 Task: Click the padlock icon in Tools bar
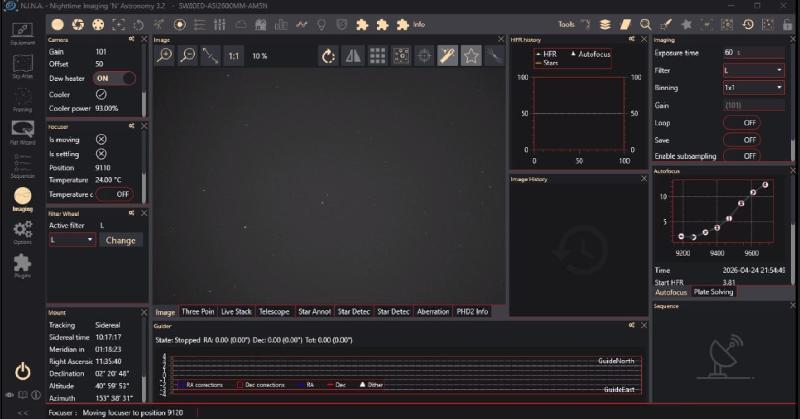[x=788, y=24]
